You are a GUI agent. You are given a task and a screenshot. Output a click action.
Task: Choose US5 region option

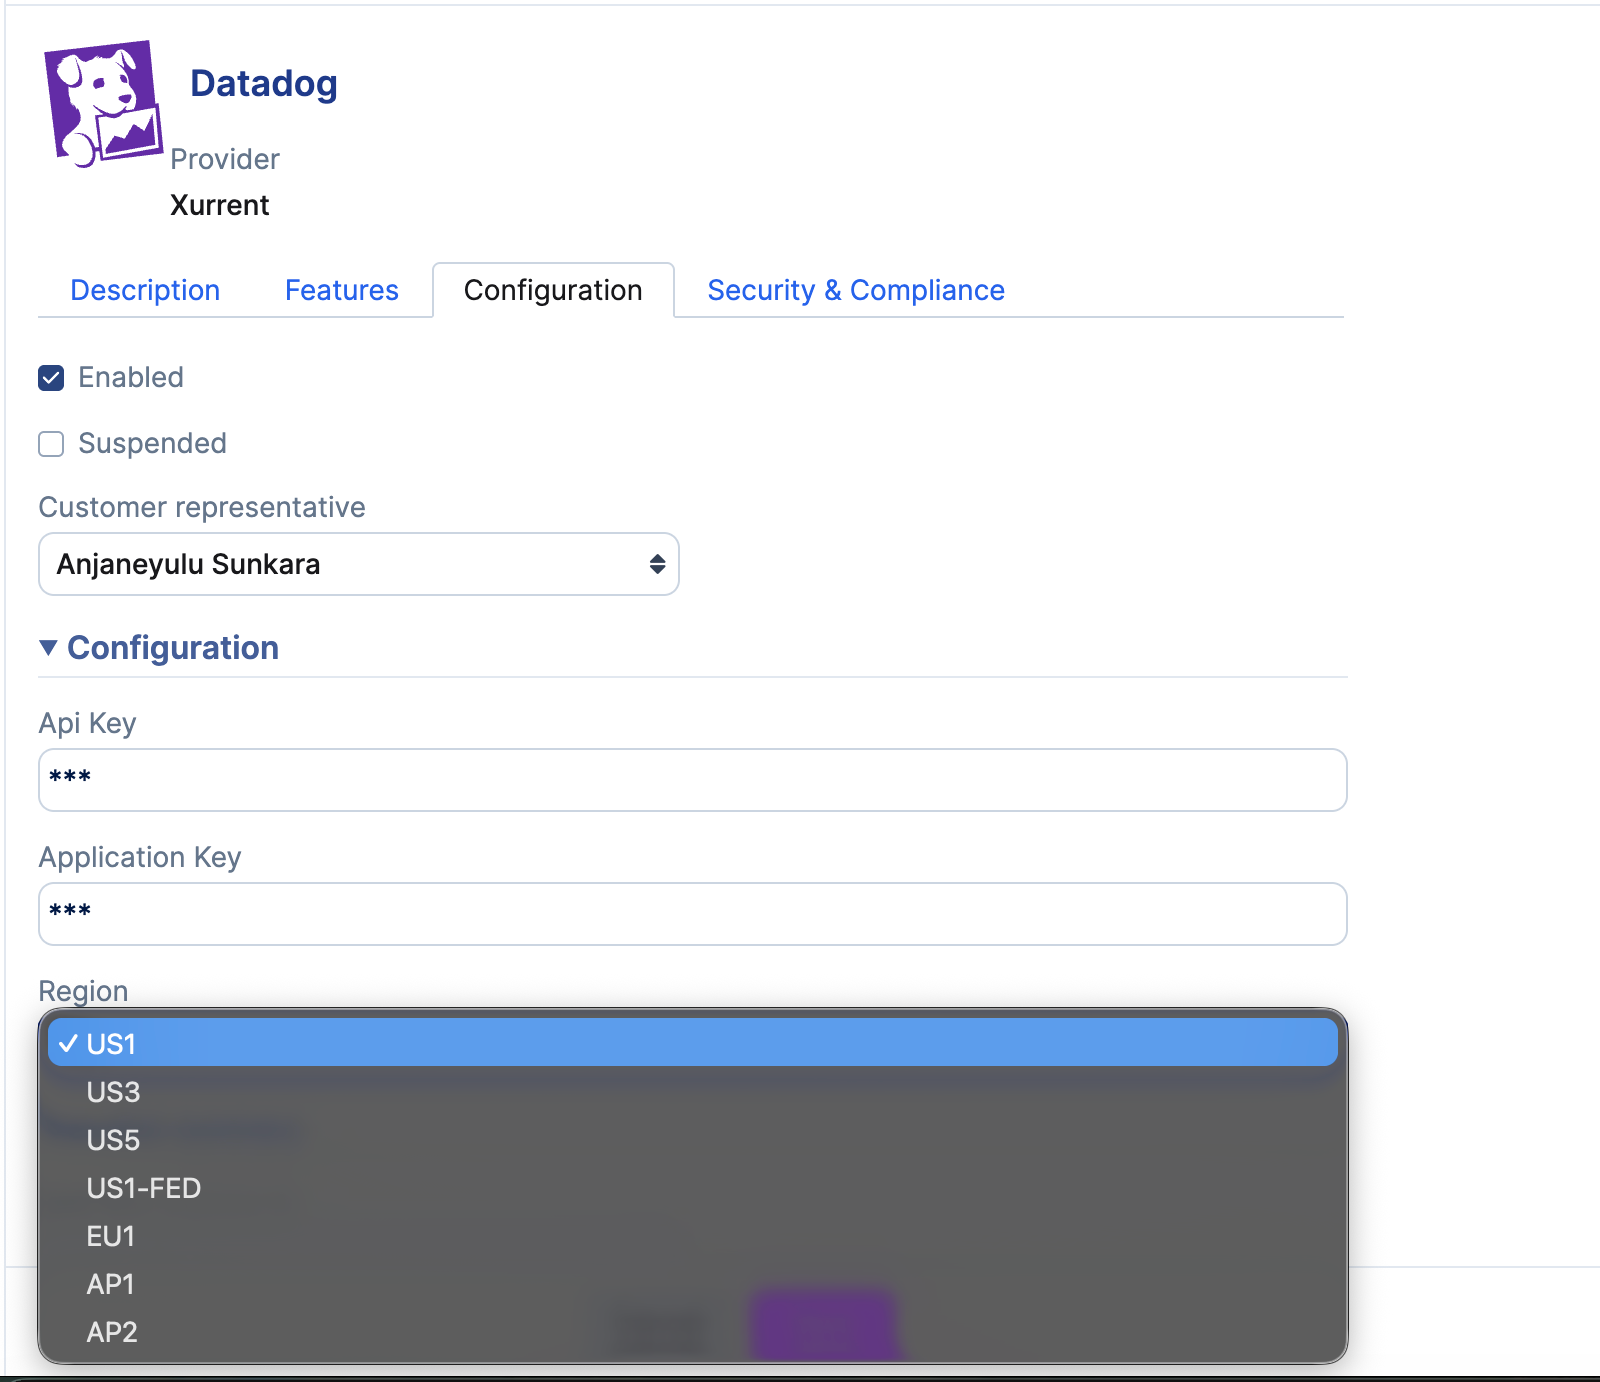tap(693, 1140)
